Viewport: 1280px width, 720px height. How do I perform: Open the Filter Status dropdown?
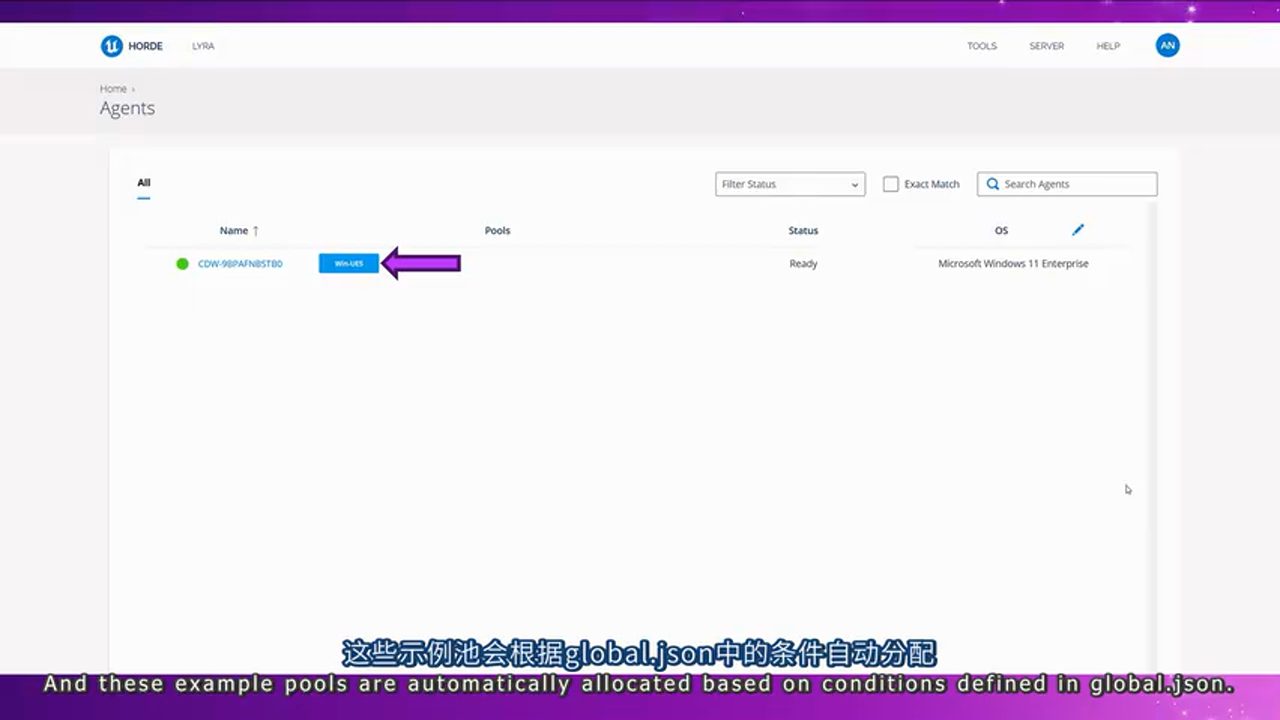[x=790, y=184]
